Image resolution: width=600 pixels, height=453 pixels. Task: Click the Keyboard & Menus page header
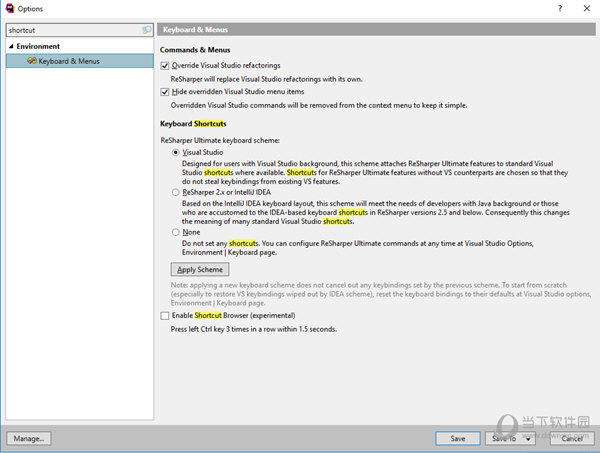(376, 29)
